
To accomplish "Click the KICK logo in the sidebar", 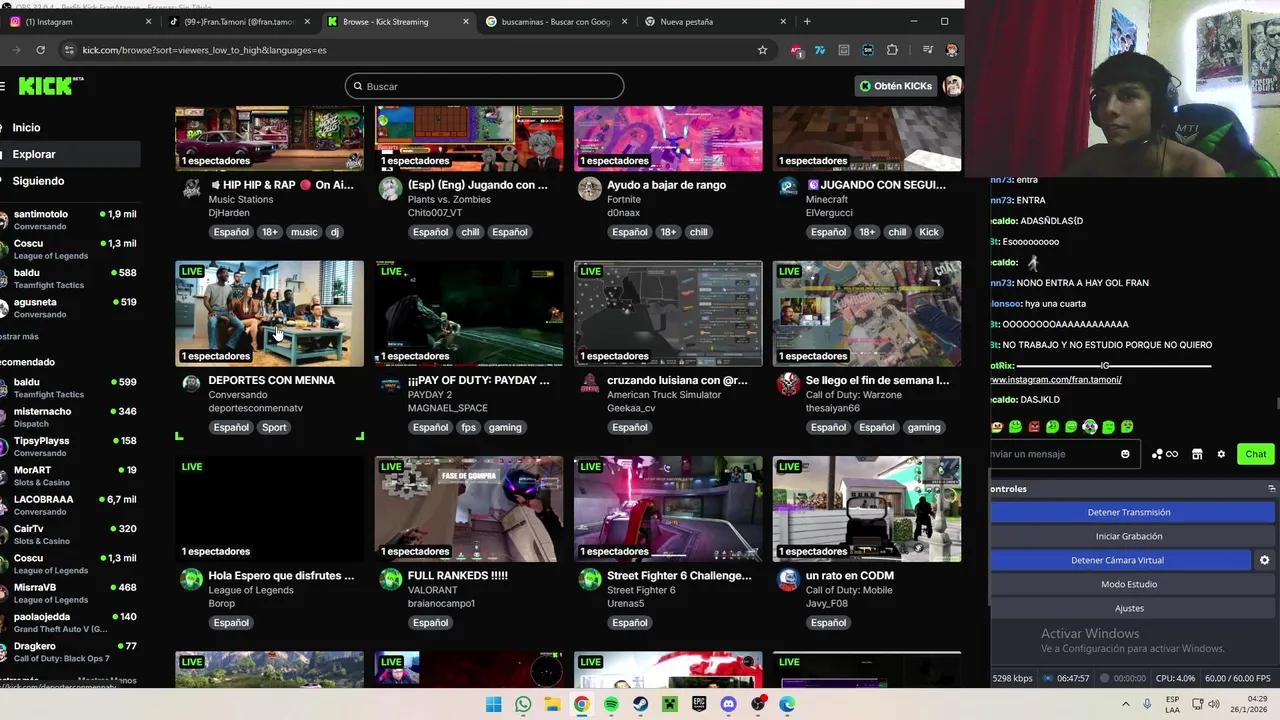I will tap(45, 86).
